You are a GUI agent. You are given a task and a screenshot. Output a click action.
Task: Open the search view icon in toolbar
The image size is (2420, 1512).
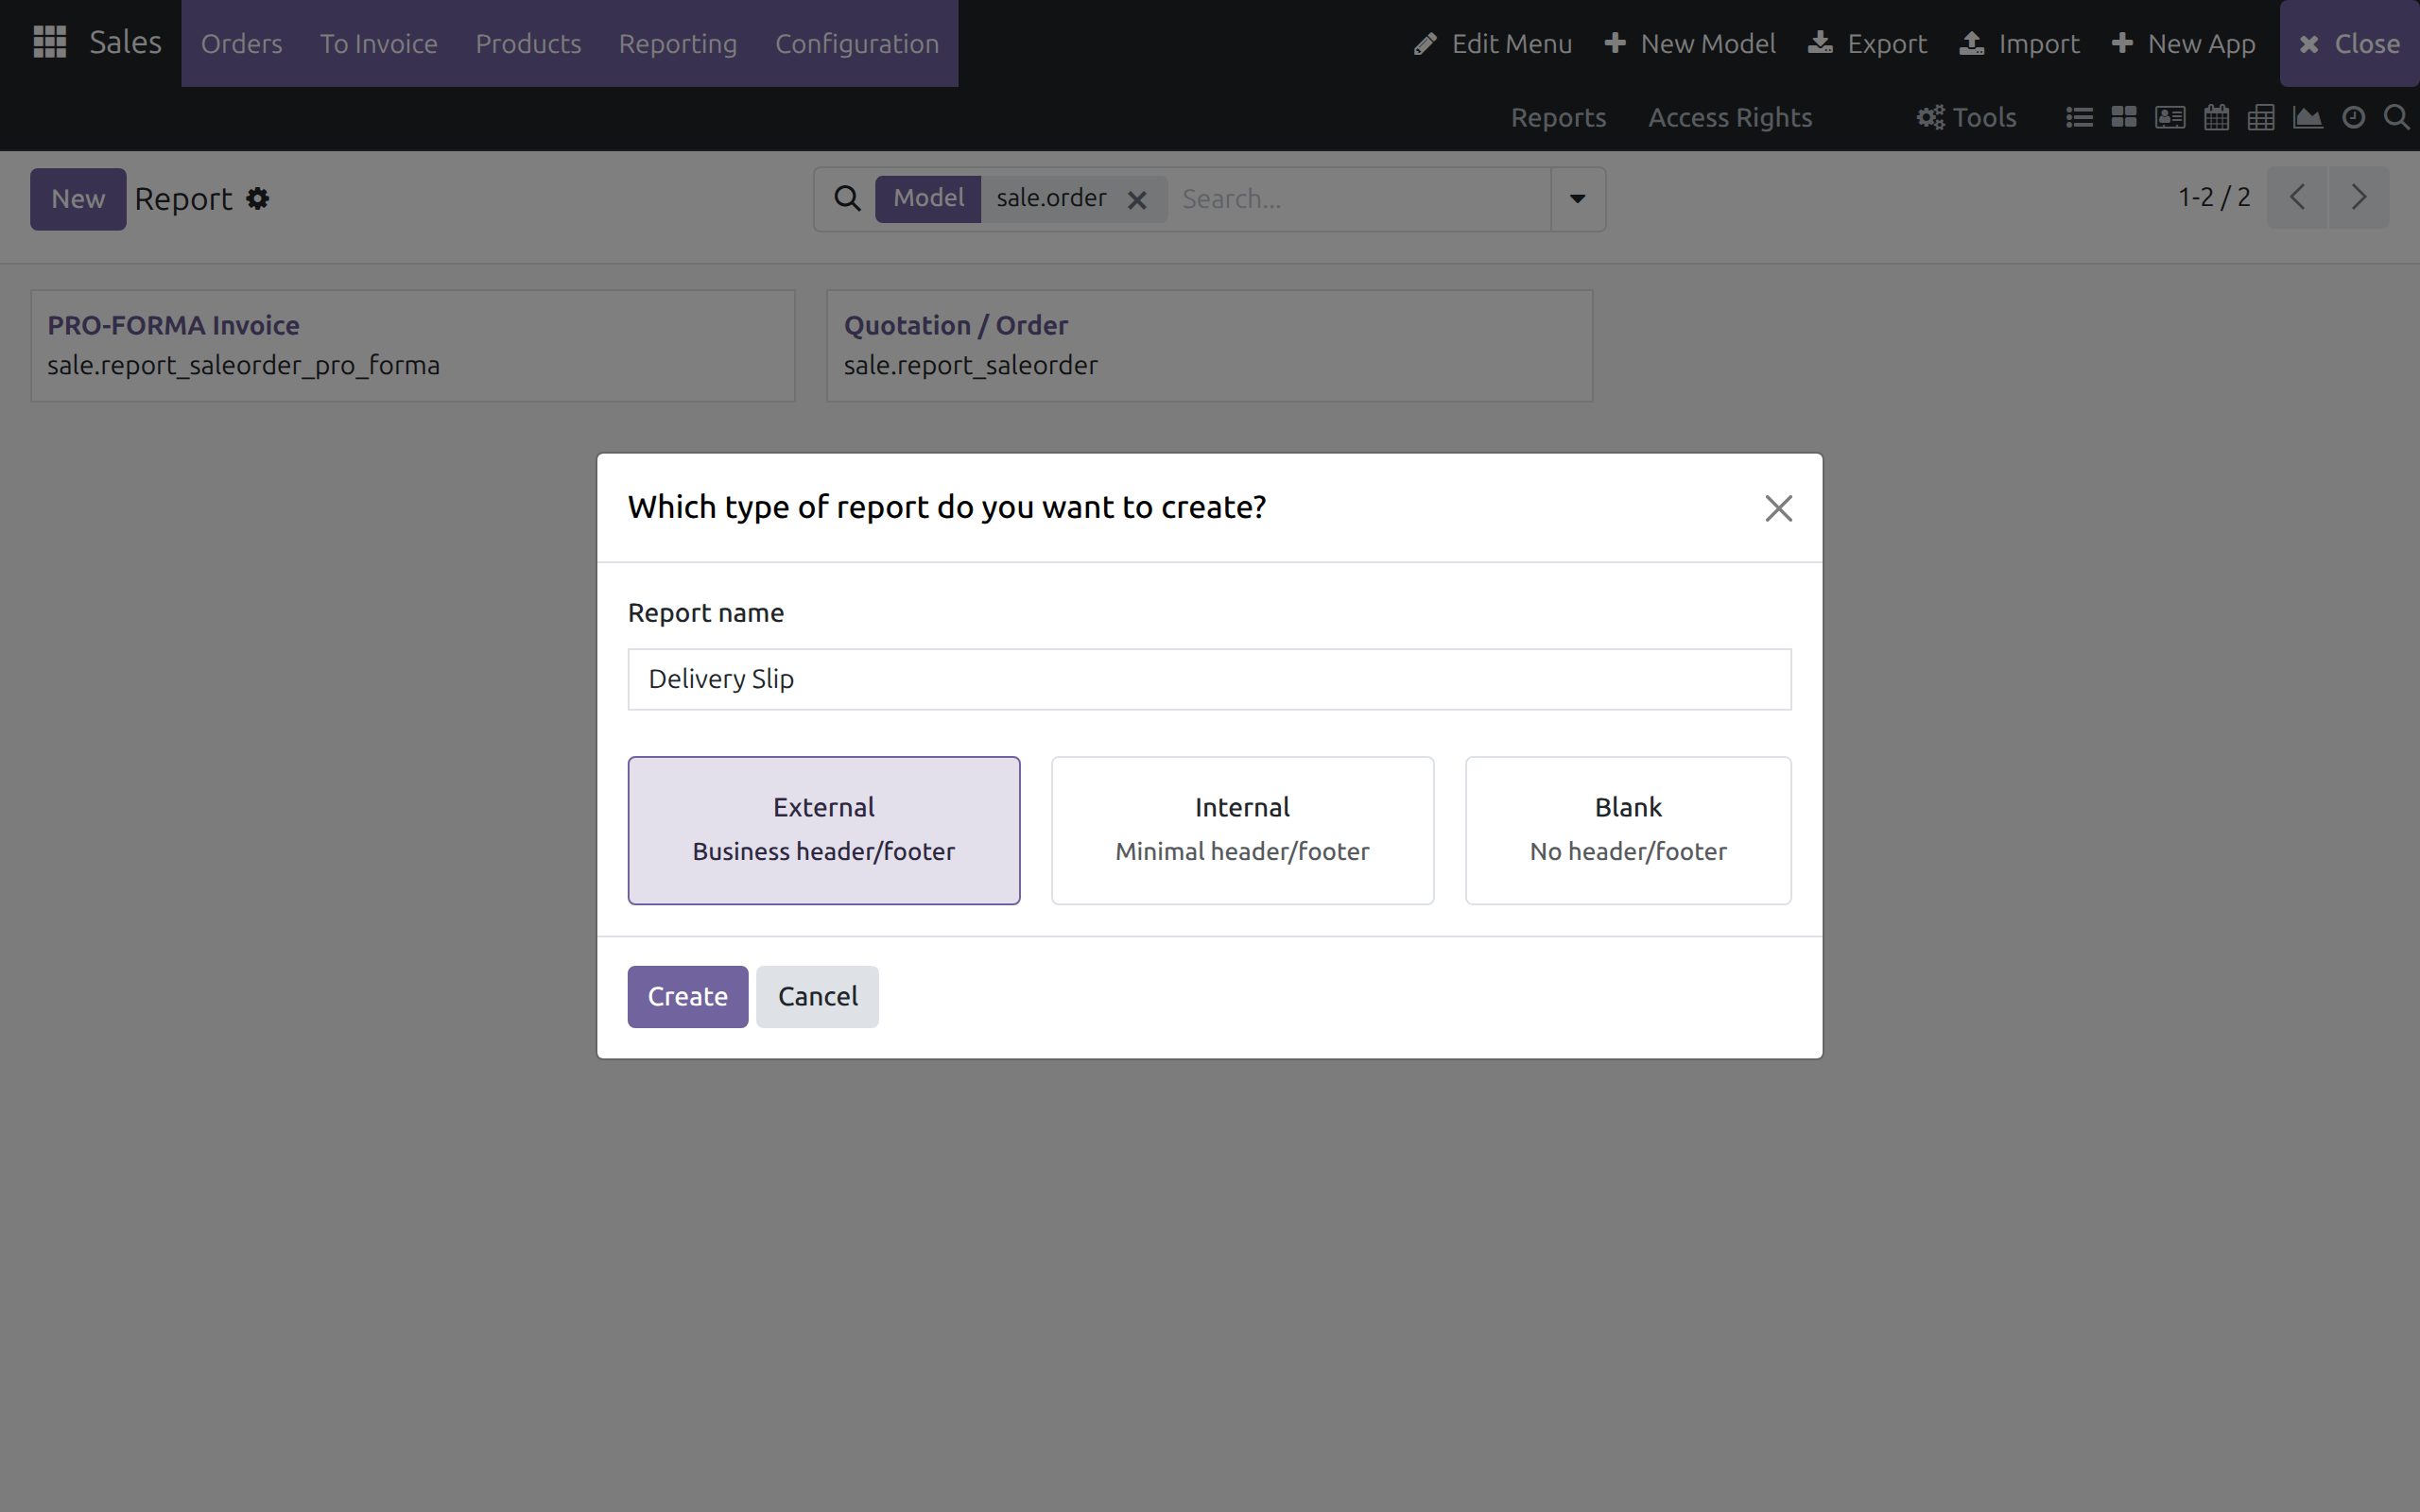pyautogui.click(x=2396, y=118)
